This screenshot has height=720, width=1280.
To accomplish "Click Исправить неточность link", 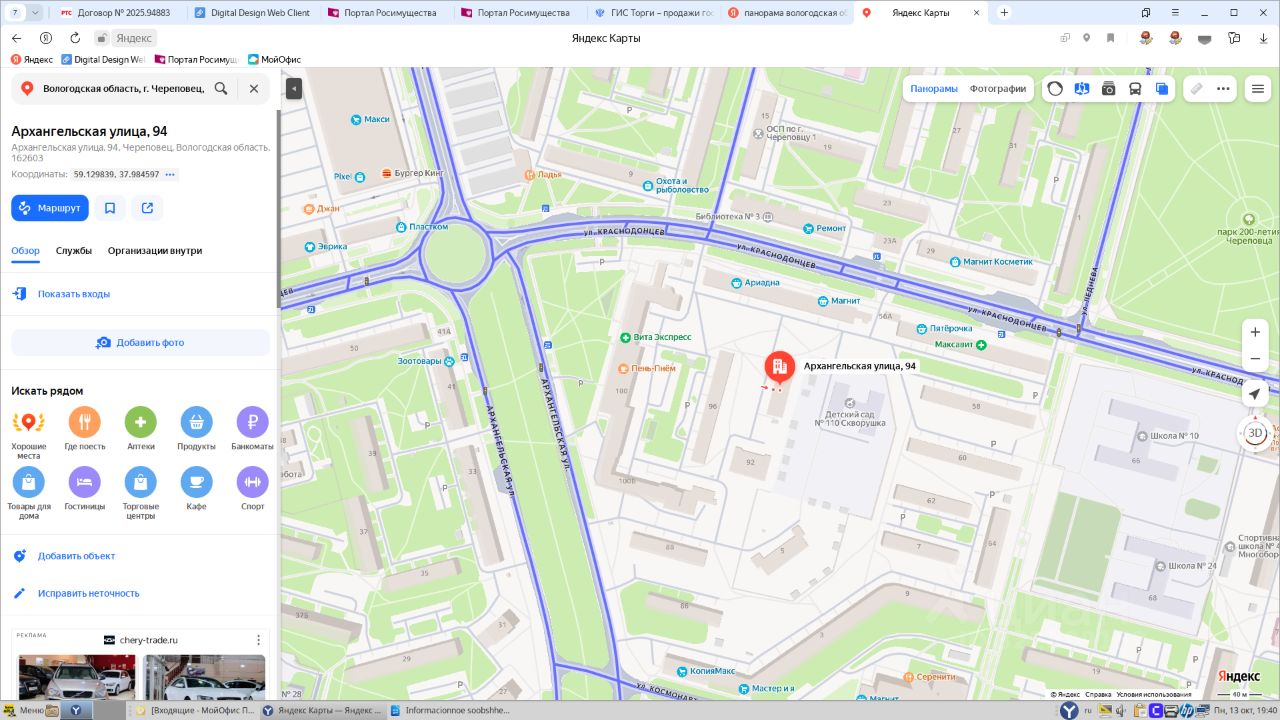I will pos(88,593).
